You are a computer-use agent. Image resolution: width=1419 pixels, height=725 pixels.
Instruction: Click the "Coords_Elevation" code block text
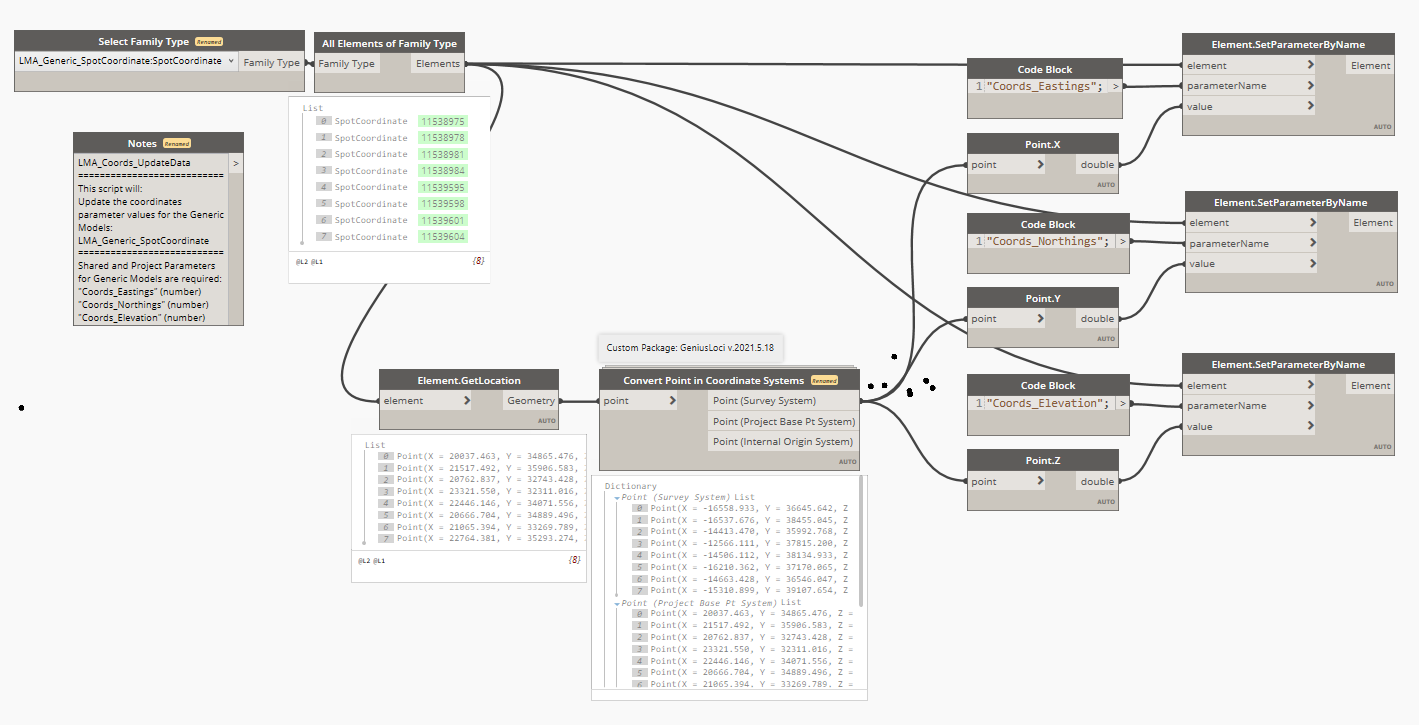coord(1048,403)
